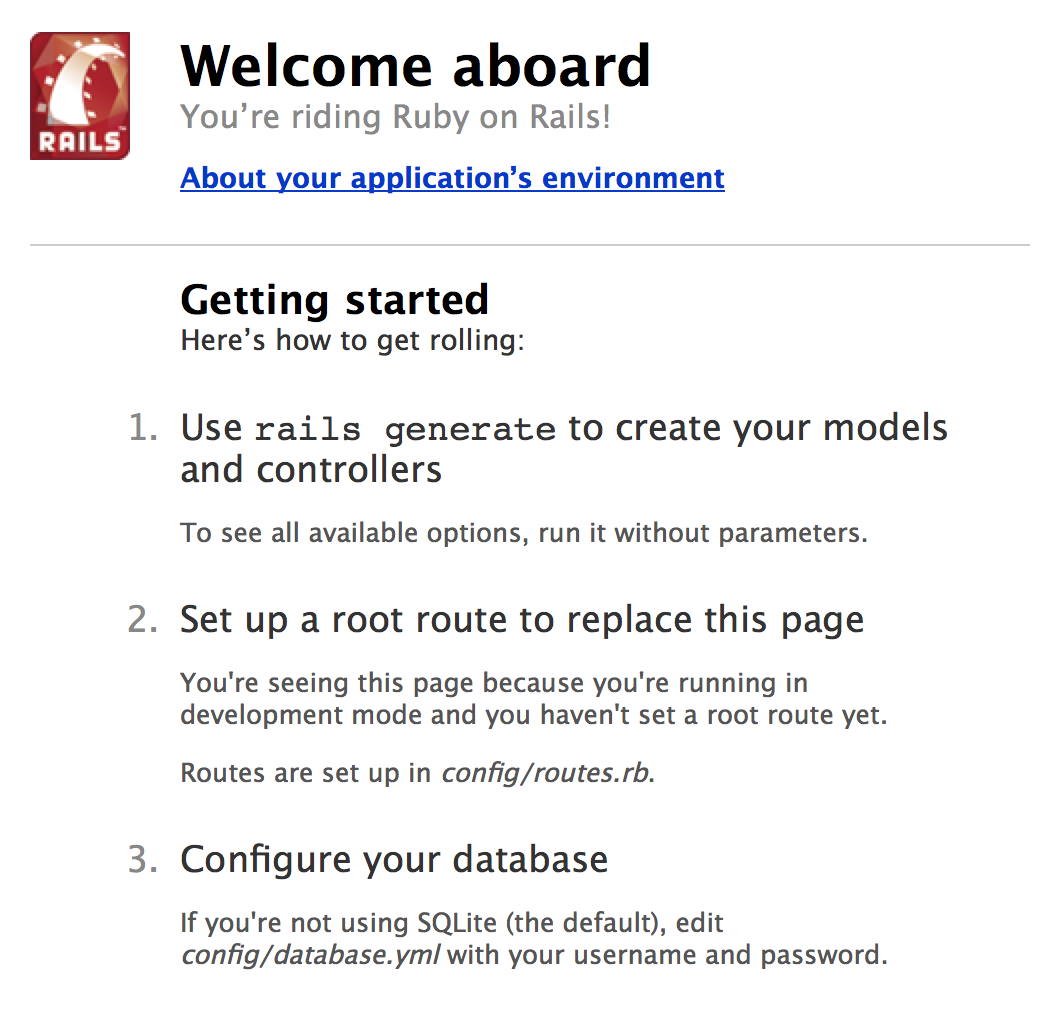
Task: Click the Rails logo icon
Action: point(80,96)
